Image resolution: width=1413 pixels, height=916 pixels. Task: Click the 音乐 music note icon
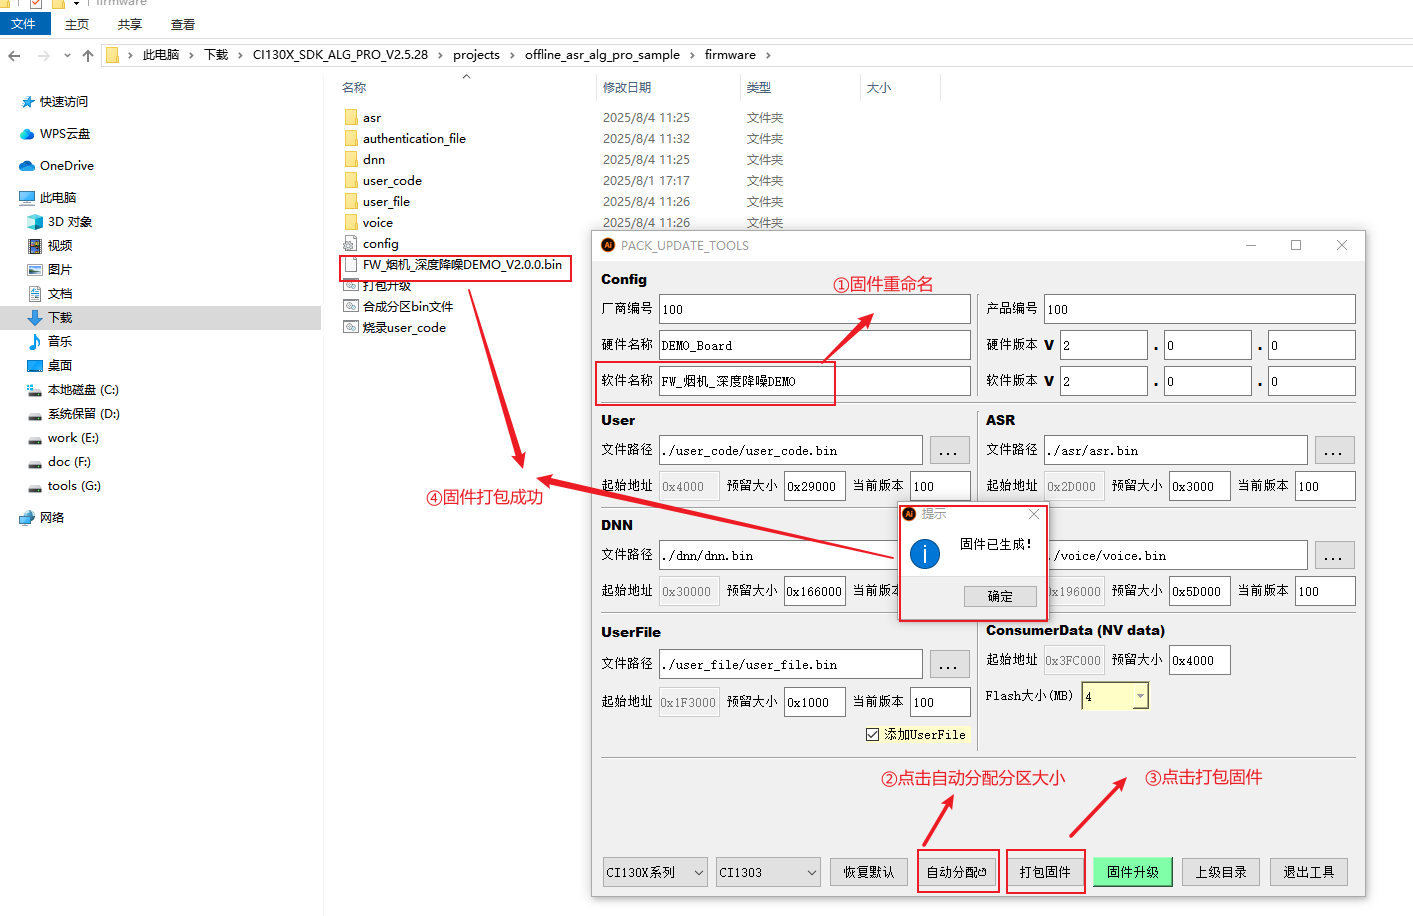coord(35,342)
